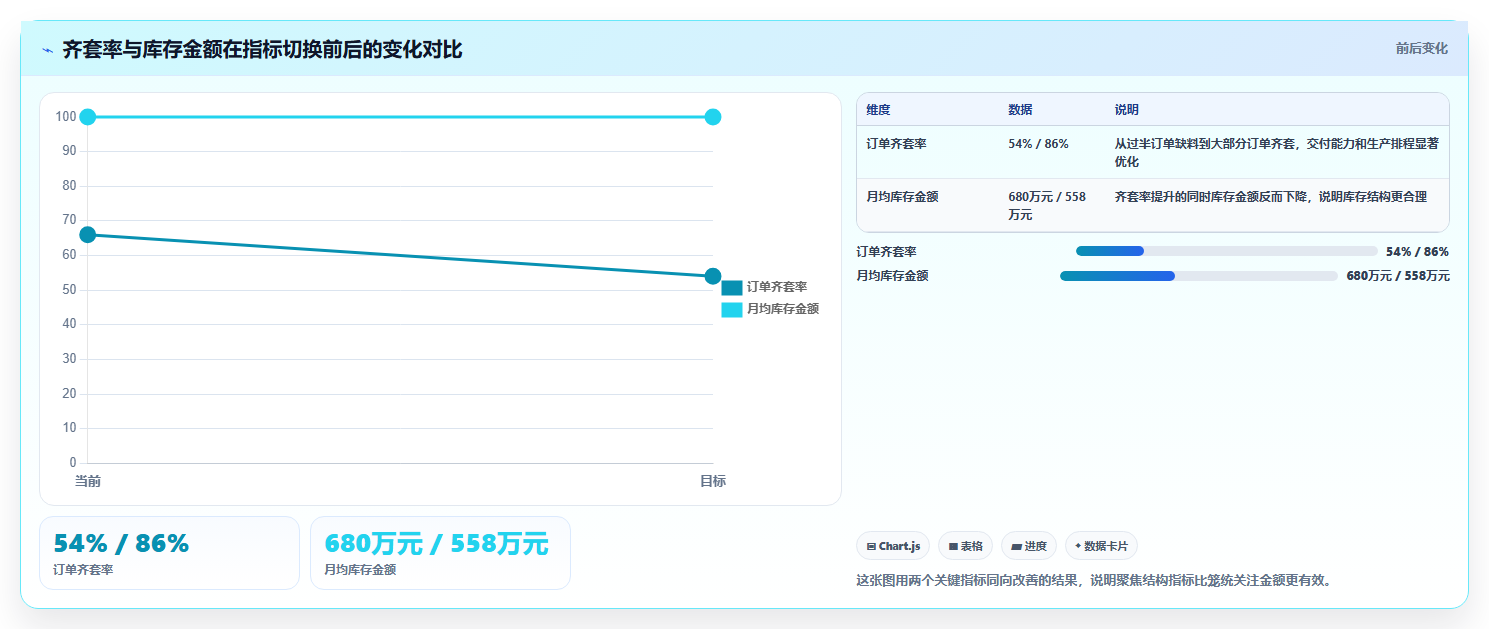The height and width of the screenshot is (629, 1489).
Task: Click the 月均库存金额 progress row label
Action: coord(893,276)
